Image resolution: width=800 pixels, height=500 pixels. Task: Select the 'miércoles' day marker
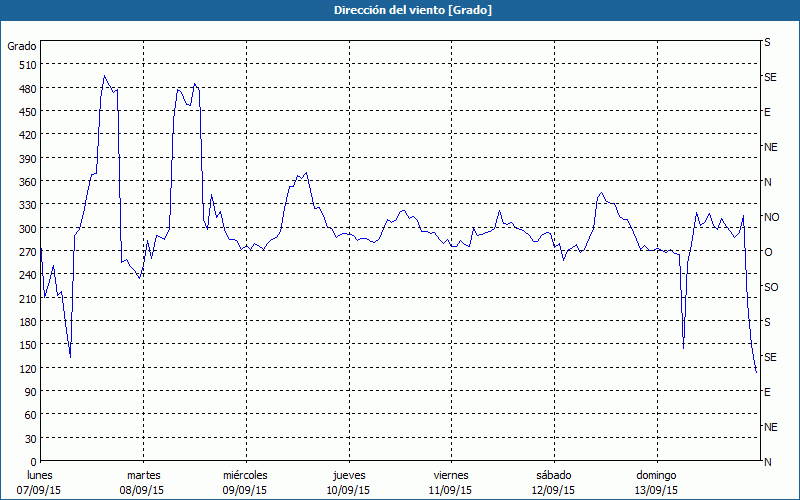click(x=245, y=475)
